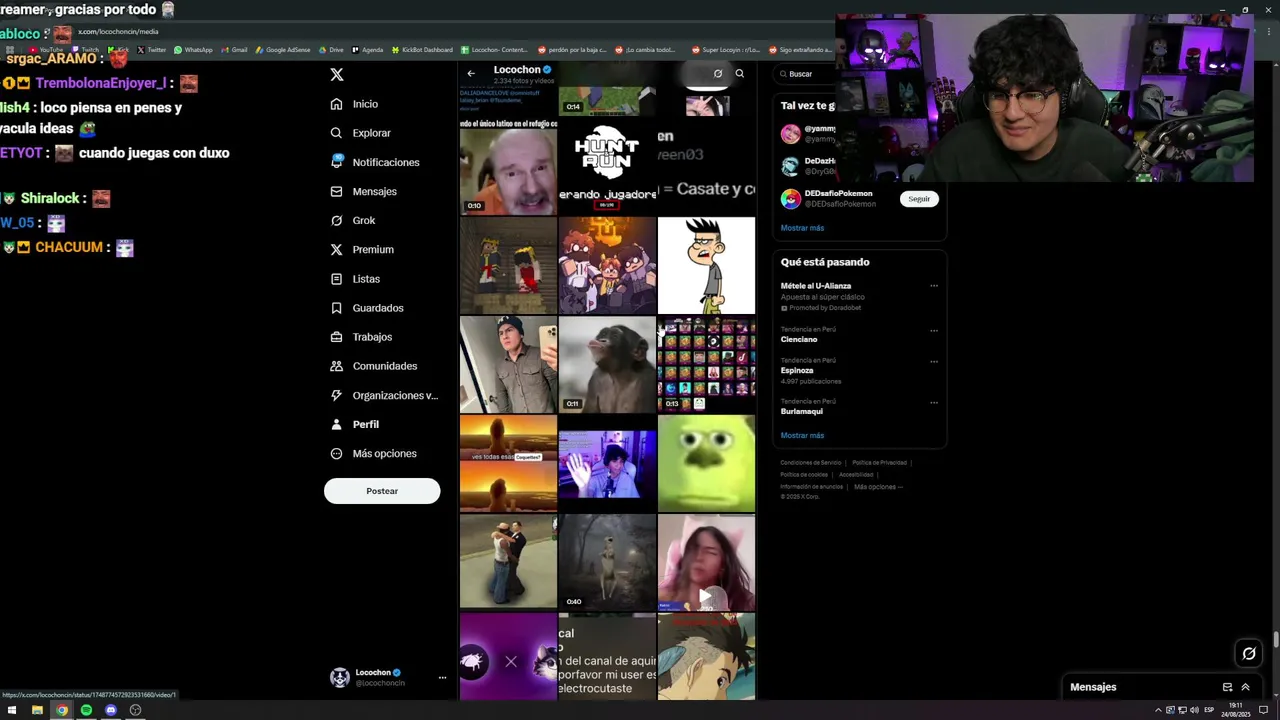1280x720 pixels.
Task: Open the WhatsApp bookmark
Action: (x=193, y=50)
